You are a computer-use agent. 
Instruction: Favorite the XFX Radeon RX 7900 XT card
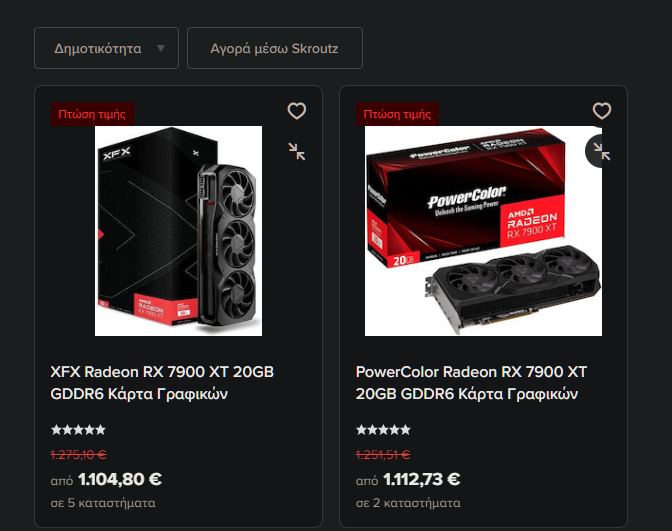297,111
